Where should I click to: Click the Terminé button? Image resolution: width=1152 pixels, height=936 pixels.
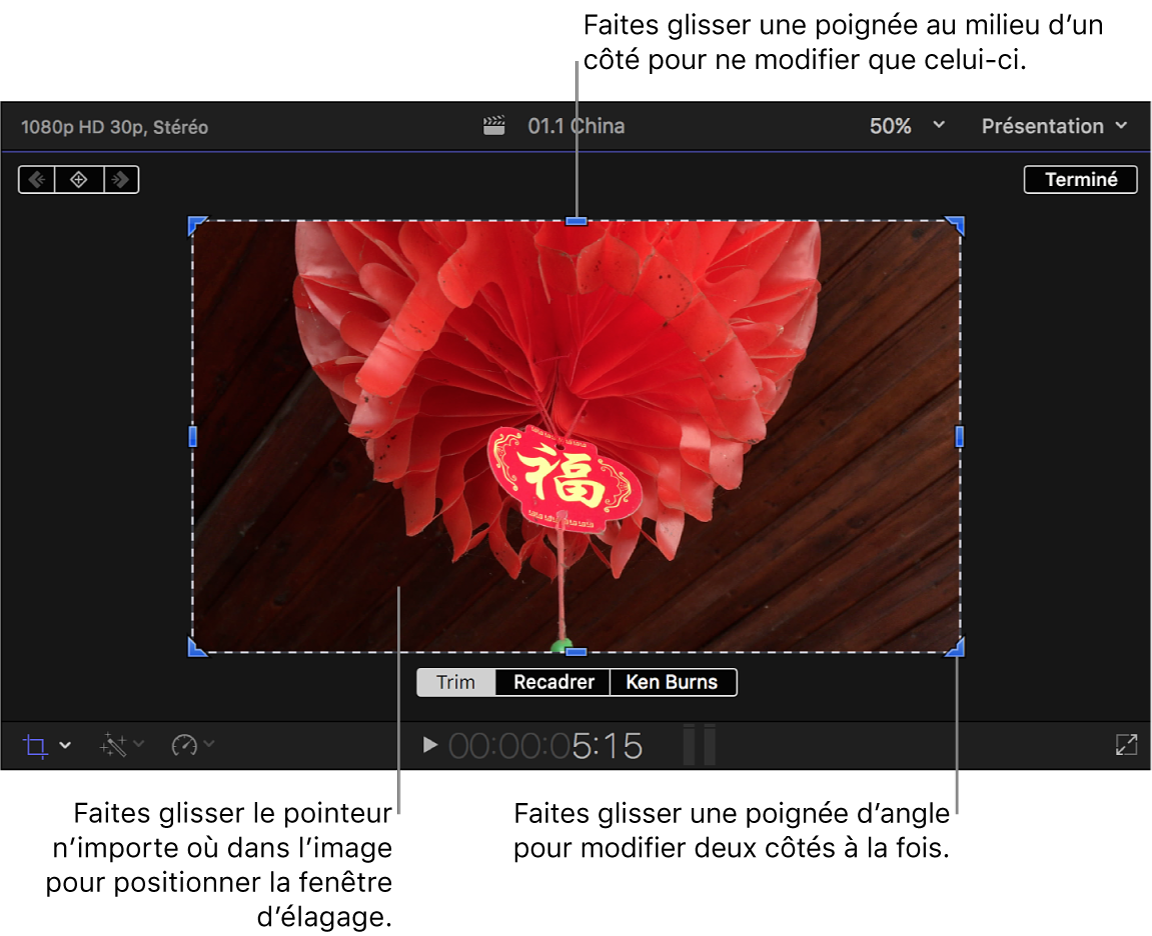tap(1080, 180)
